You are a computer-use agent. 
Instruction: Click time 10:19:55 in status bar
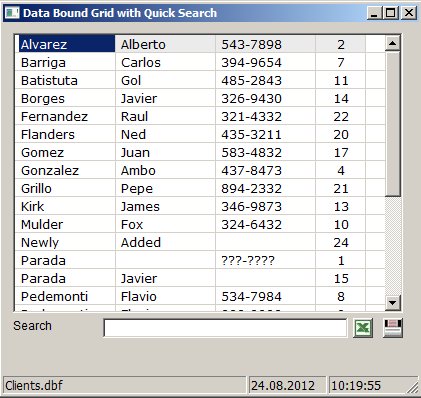(x=356, y=385)
